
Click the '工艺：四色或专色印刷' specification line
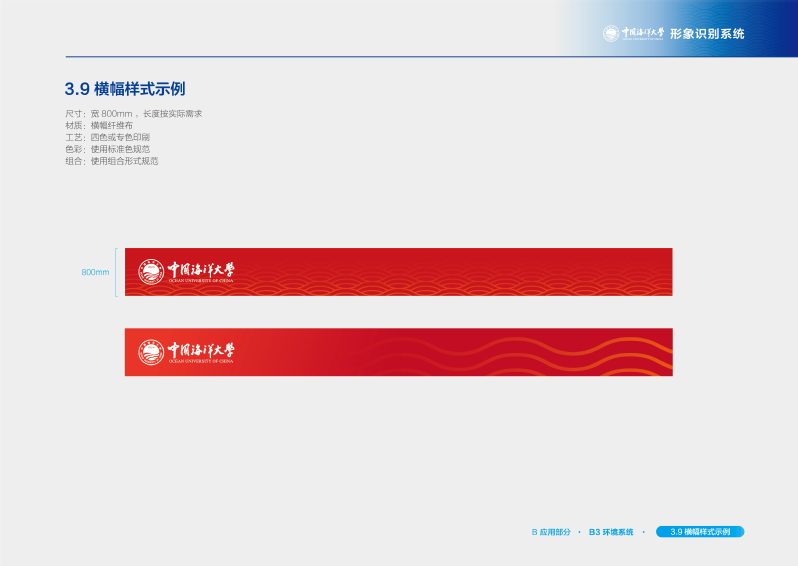point(107,137)
